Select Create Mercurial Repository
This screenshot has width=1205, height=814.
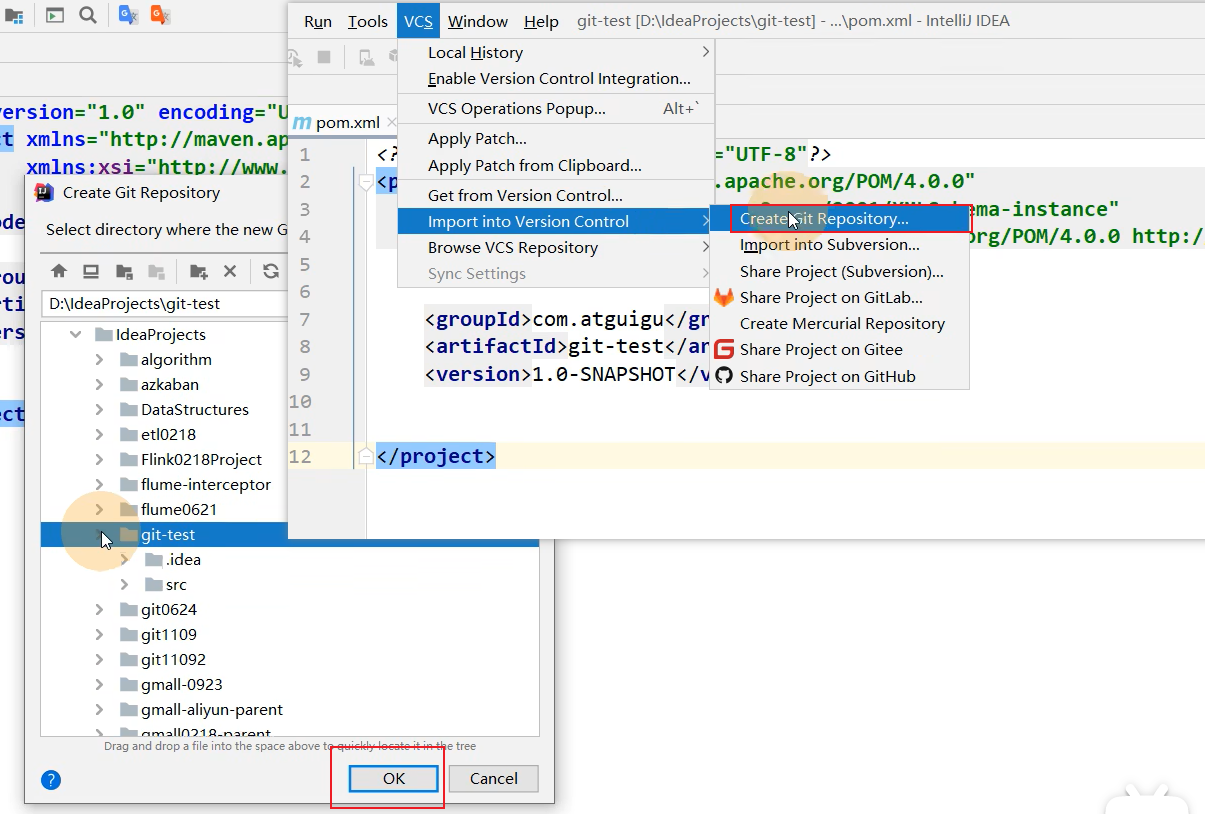coord(839,324)
